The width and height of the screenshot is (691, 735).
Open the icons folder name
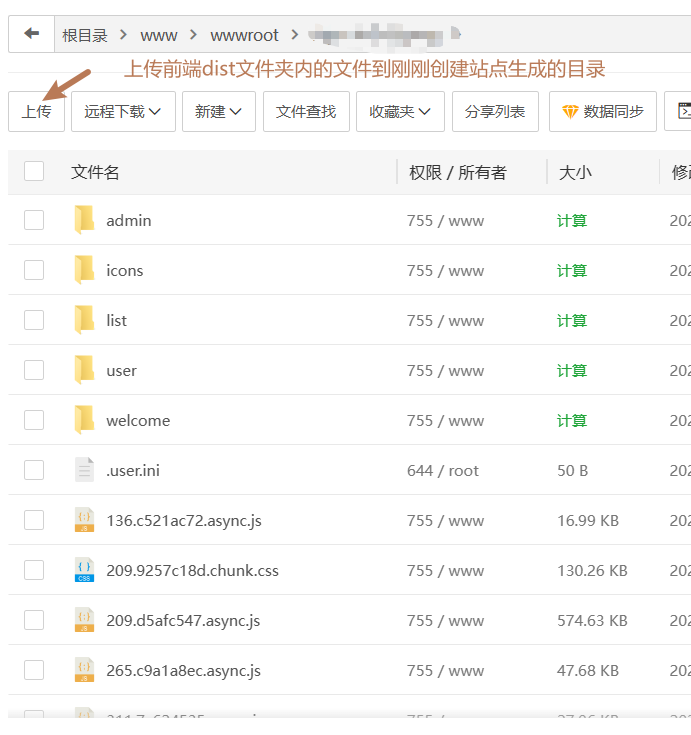click(125, 270)
